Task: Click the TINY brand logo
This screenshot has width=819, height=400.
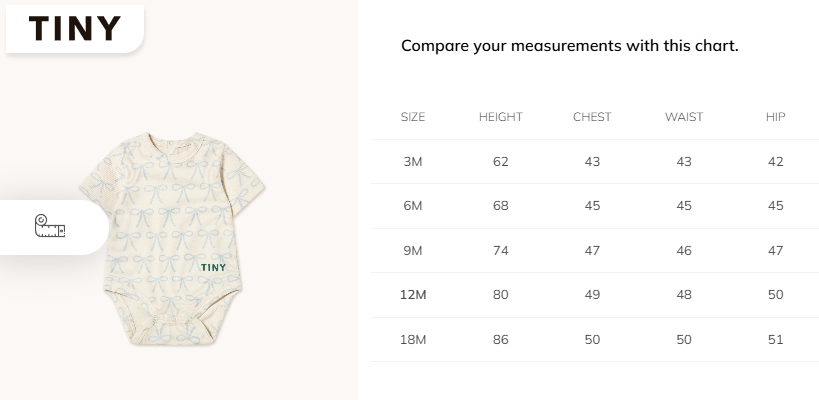Action: [75, 28]
